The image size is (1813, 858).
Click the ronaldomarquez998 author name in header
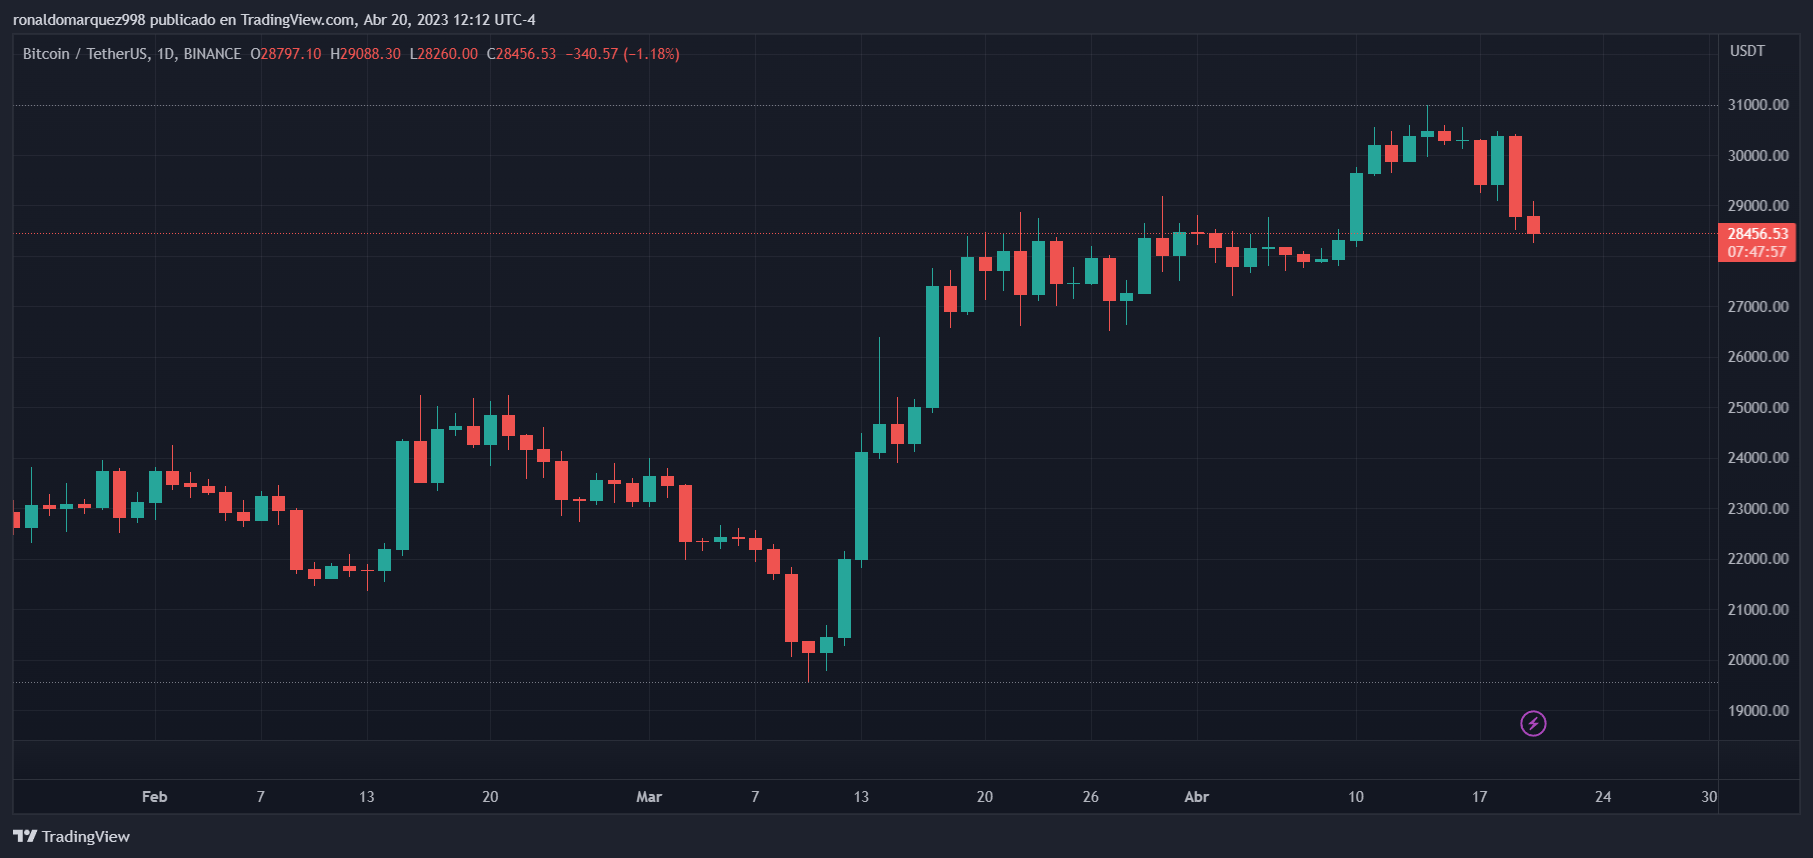coord(79,20)
